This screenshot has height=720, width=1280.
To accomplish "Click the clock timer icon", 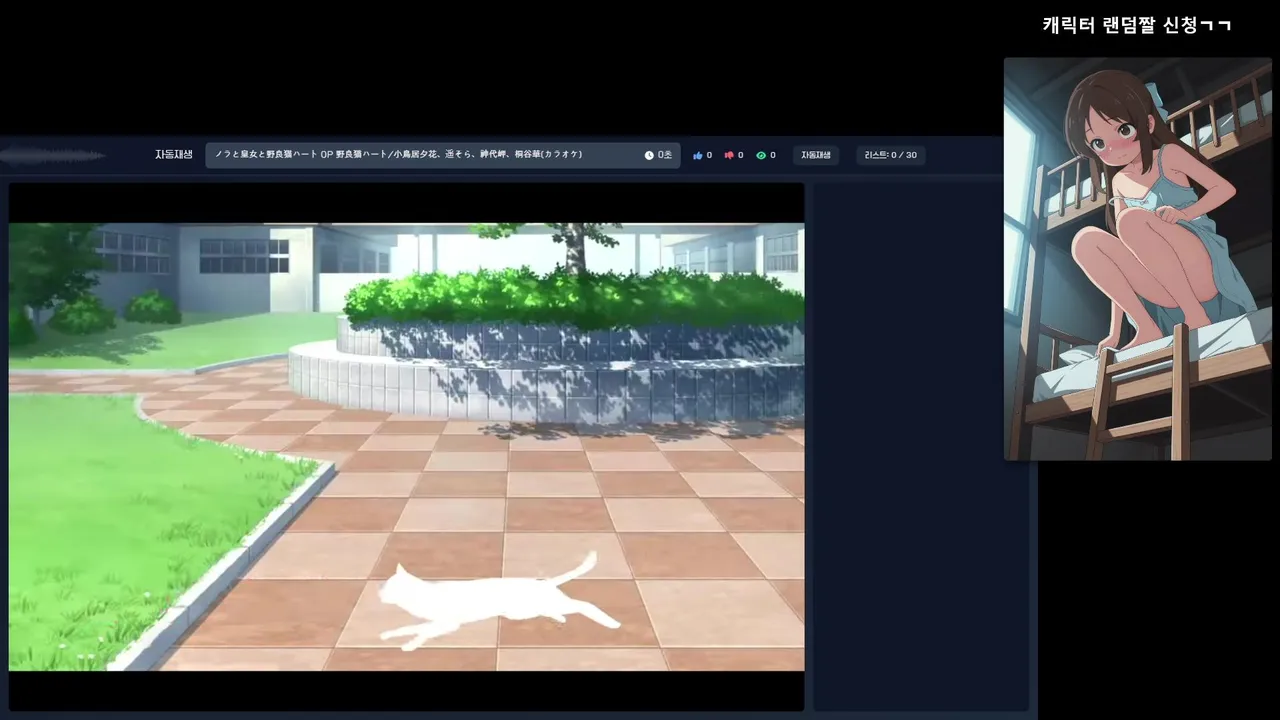I will coord(649,155).
